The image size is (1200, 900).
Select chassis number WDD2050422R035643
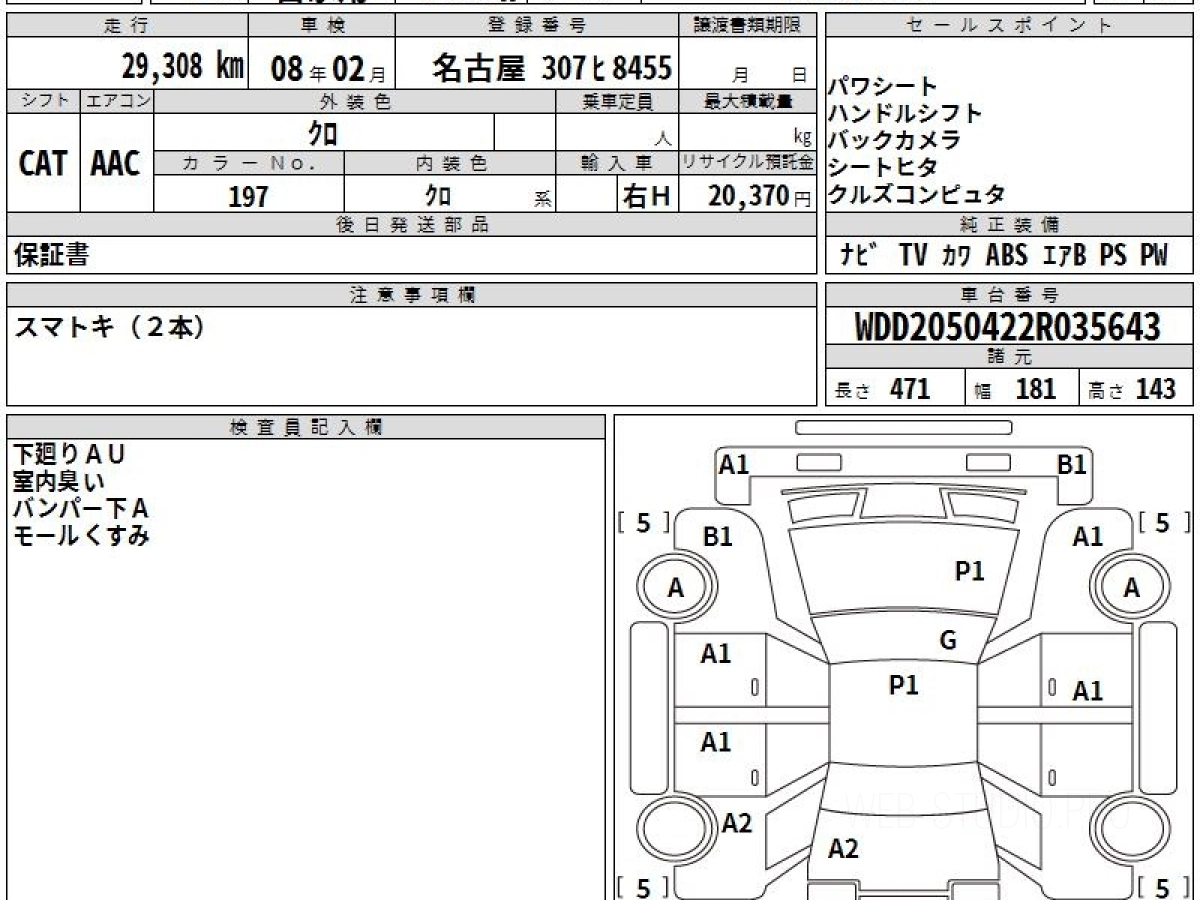(x=1008, y=327)
